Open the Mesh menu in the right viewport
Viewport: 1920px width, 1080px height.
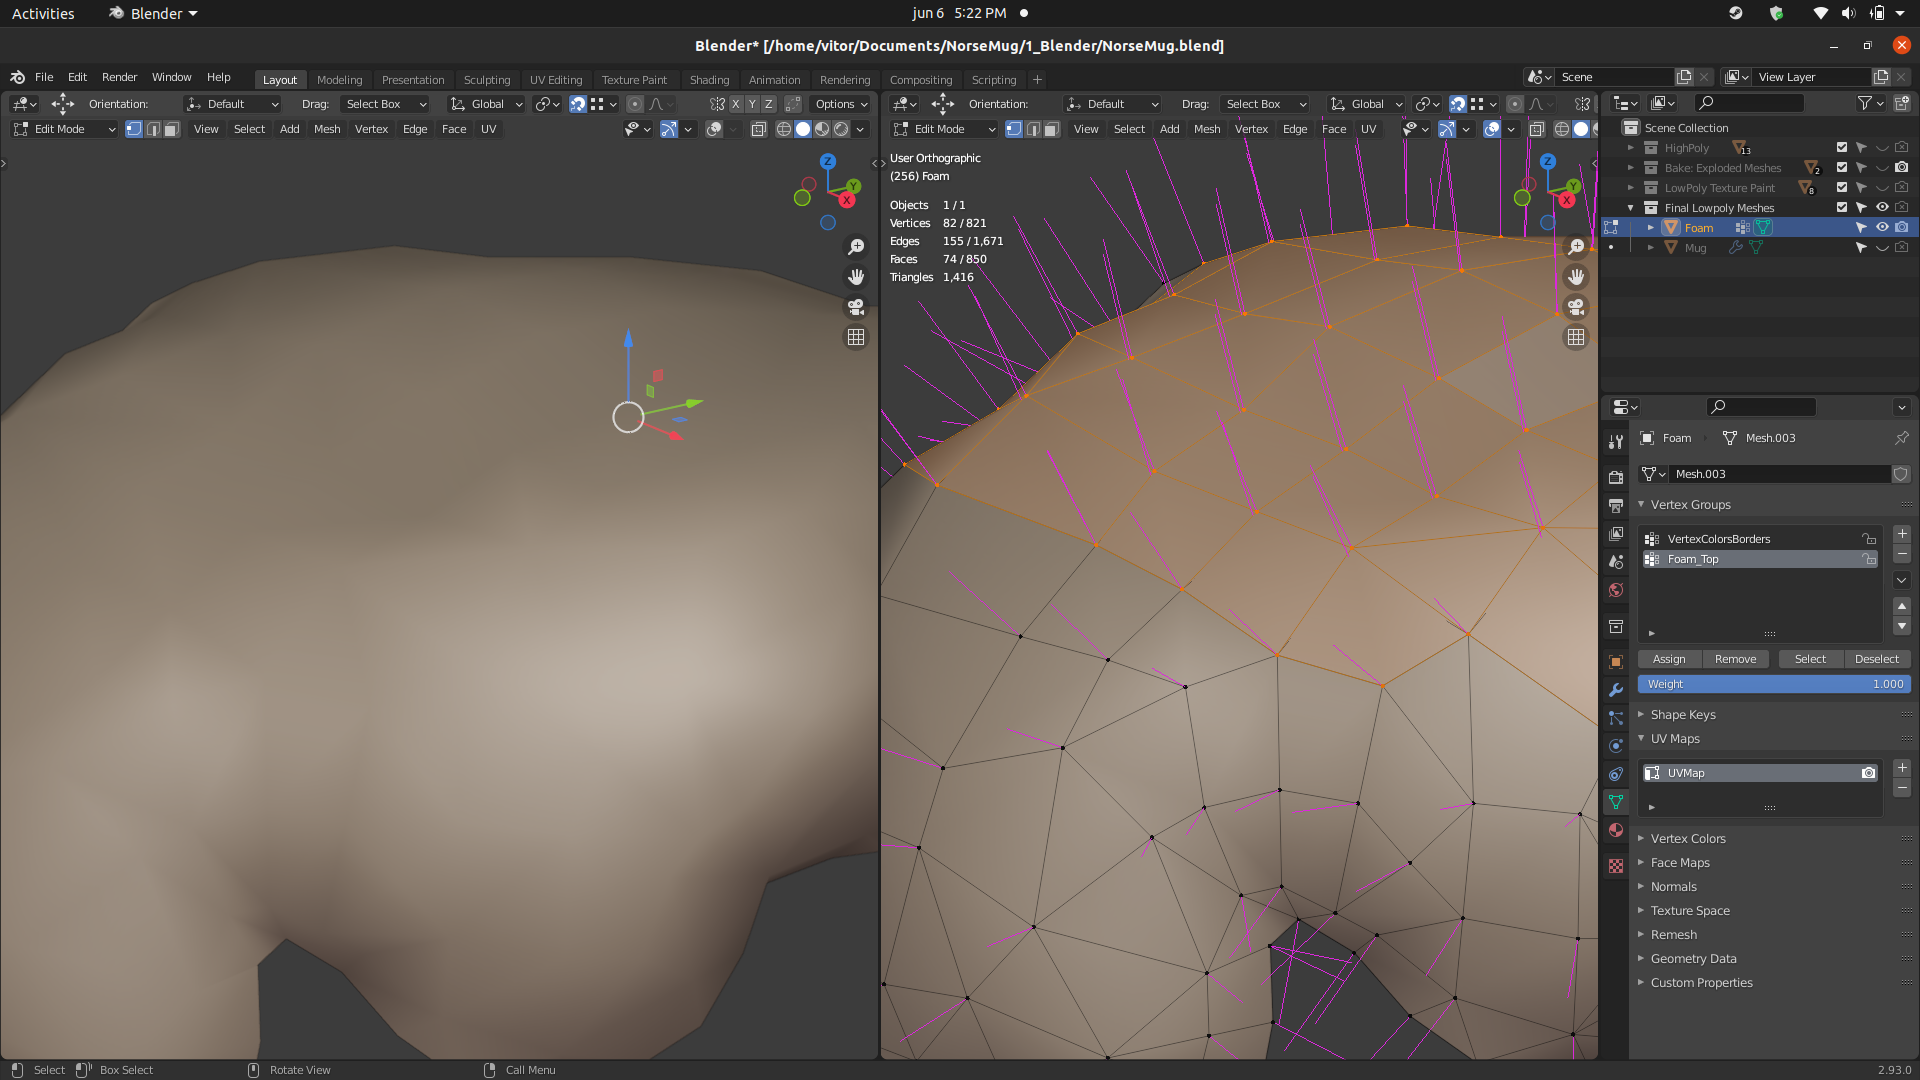point(1206,129)
